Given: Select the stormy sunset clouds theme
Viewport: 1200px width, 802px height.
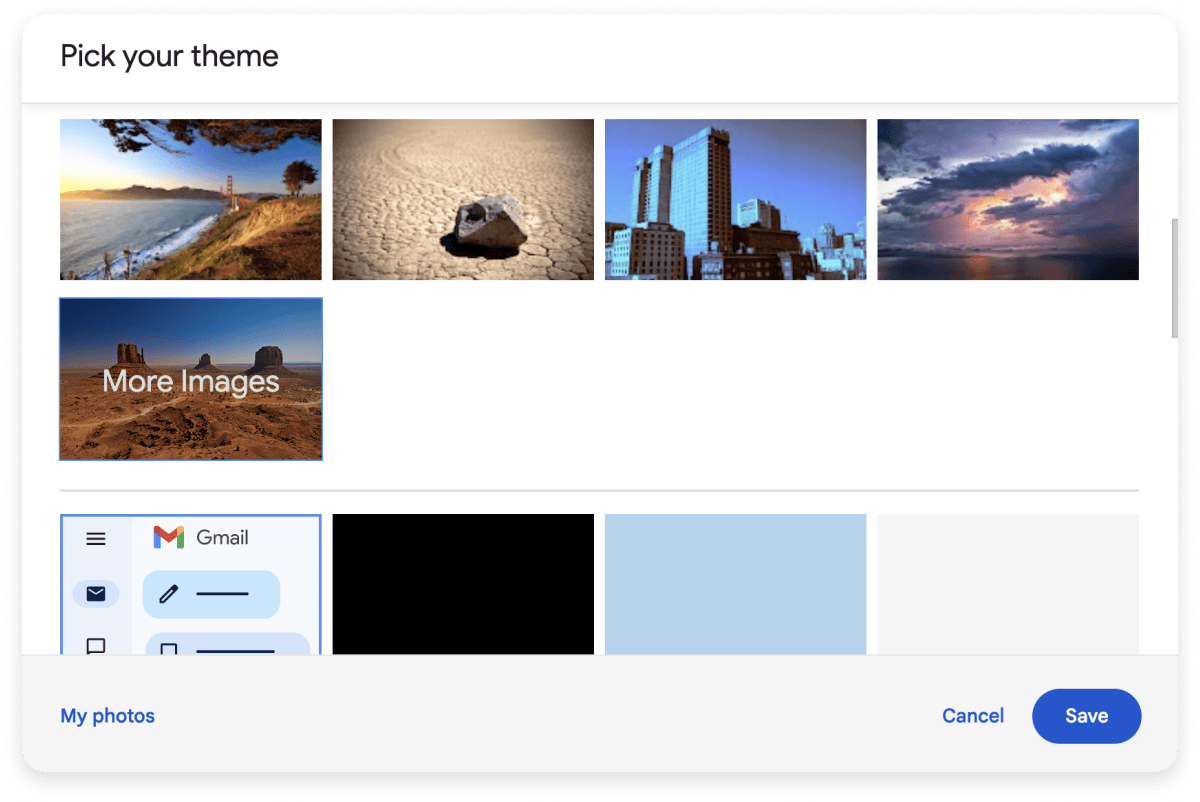Looking at the screenshot, I should 1007,199.
